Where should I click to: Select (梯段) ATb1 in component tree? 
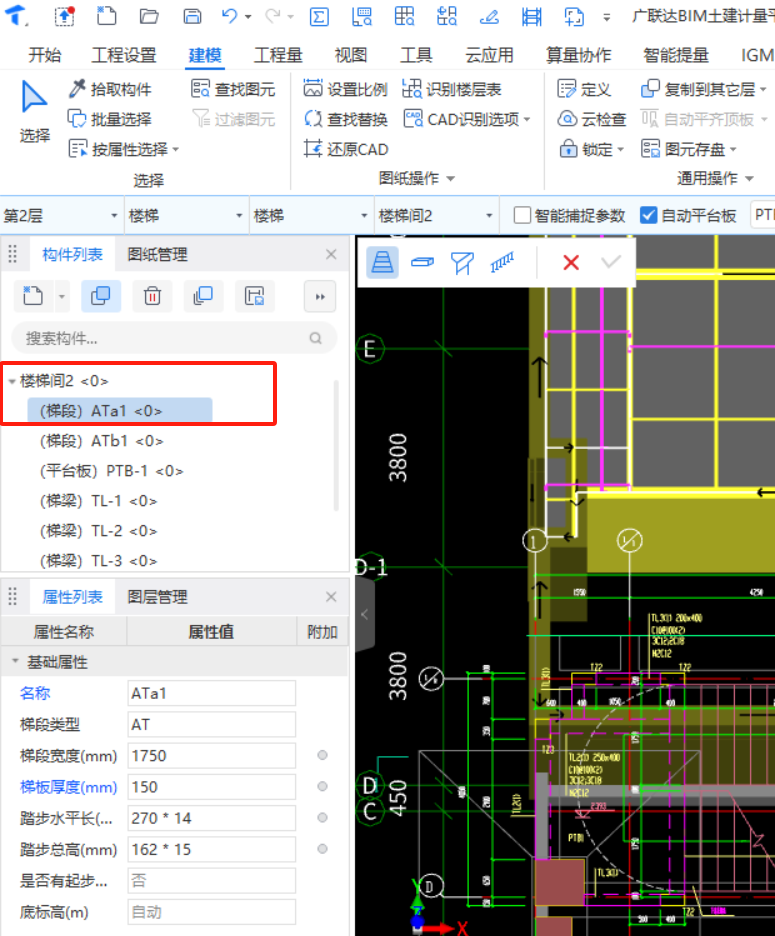coord(102,441)
